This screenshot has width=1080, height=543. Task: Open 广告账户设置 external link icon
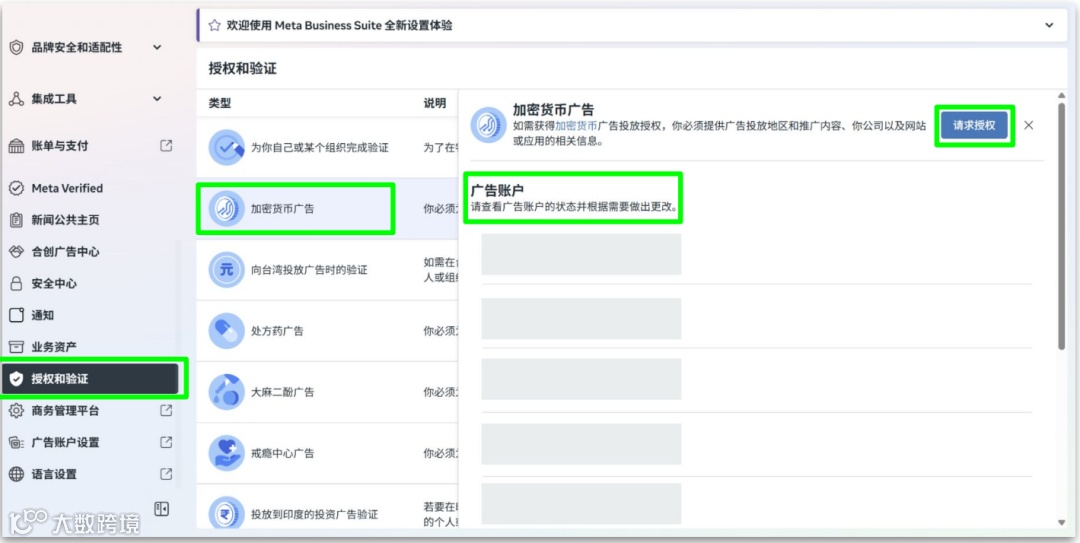point(166,442)
